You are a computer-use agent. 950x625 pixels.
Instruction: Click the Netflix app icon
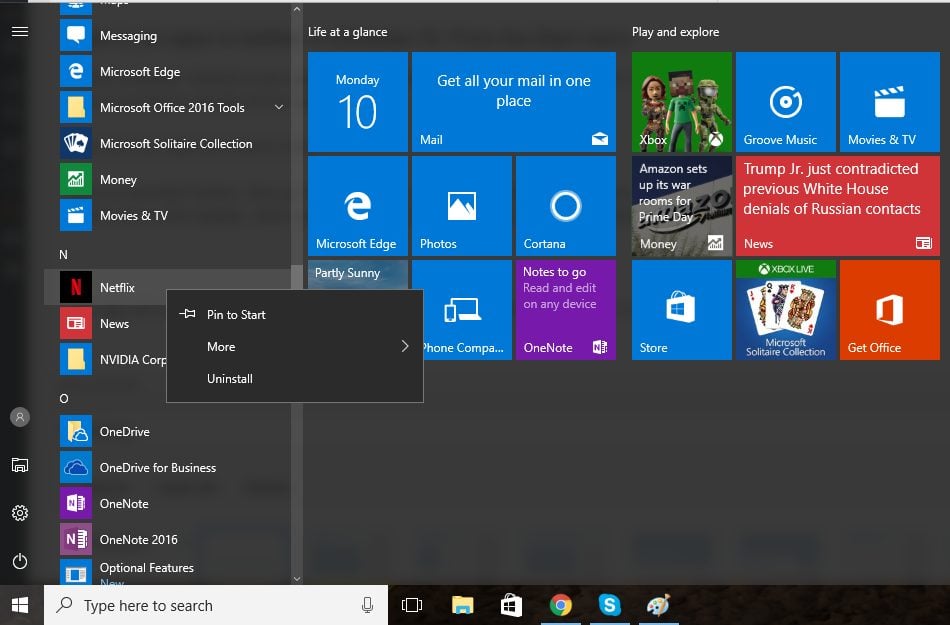[x=76, y=287]
